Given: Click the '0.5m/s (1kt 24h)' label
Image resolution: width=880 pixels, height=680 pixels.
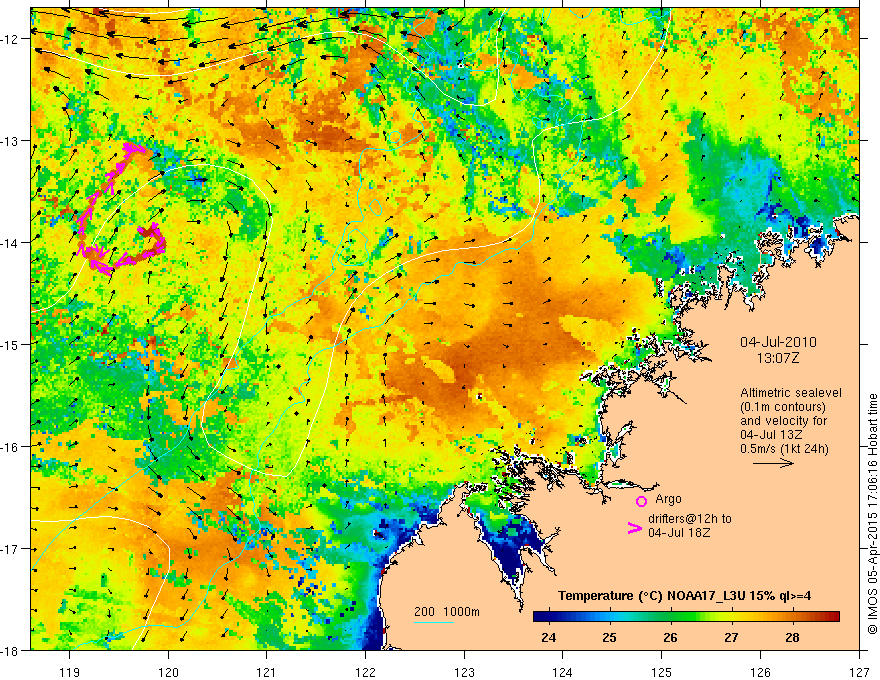Looking at the screenshot, I should point(784,449).
